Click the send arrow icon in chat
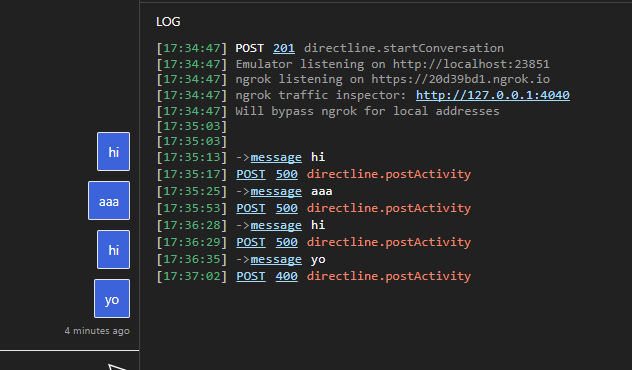 coord(118,366)
